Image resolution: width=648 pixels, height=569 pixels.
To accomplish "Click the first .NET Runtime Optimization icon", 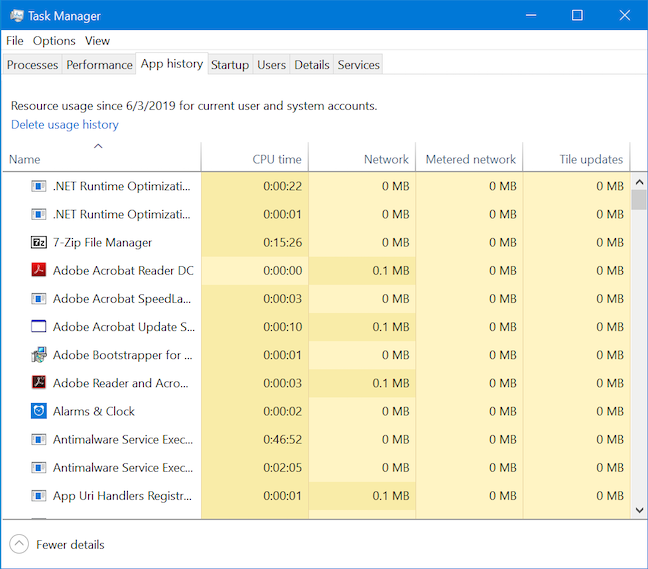I will point(38,186).
